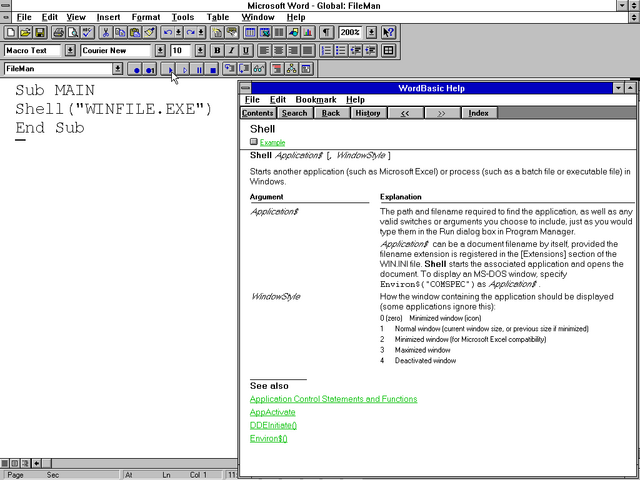Open the Word File menu

pos(24,17)
